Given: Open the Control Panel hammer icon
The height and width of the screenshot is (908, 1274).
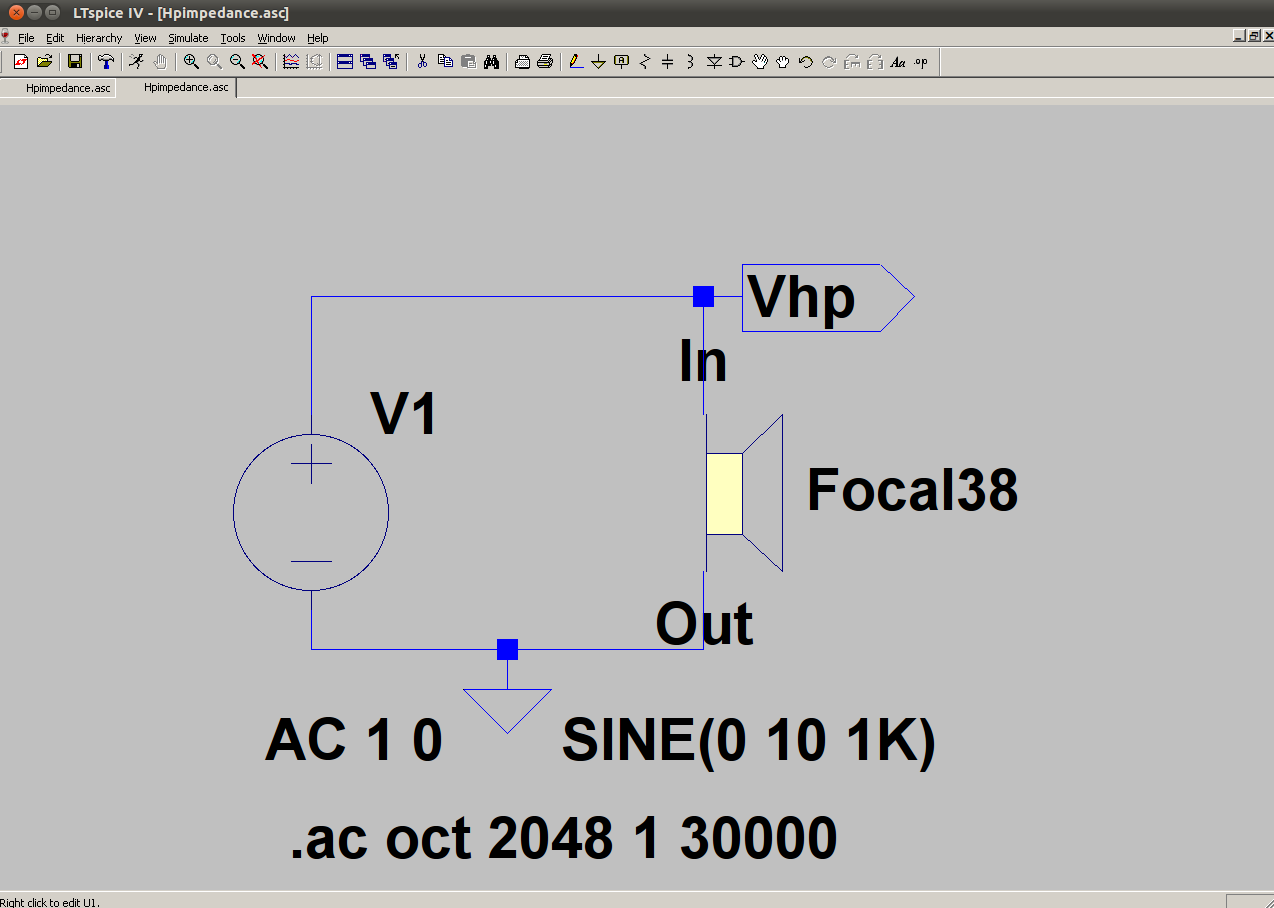Looking at the screenshot, I should [x=105, y=62].
